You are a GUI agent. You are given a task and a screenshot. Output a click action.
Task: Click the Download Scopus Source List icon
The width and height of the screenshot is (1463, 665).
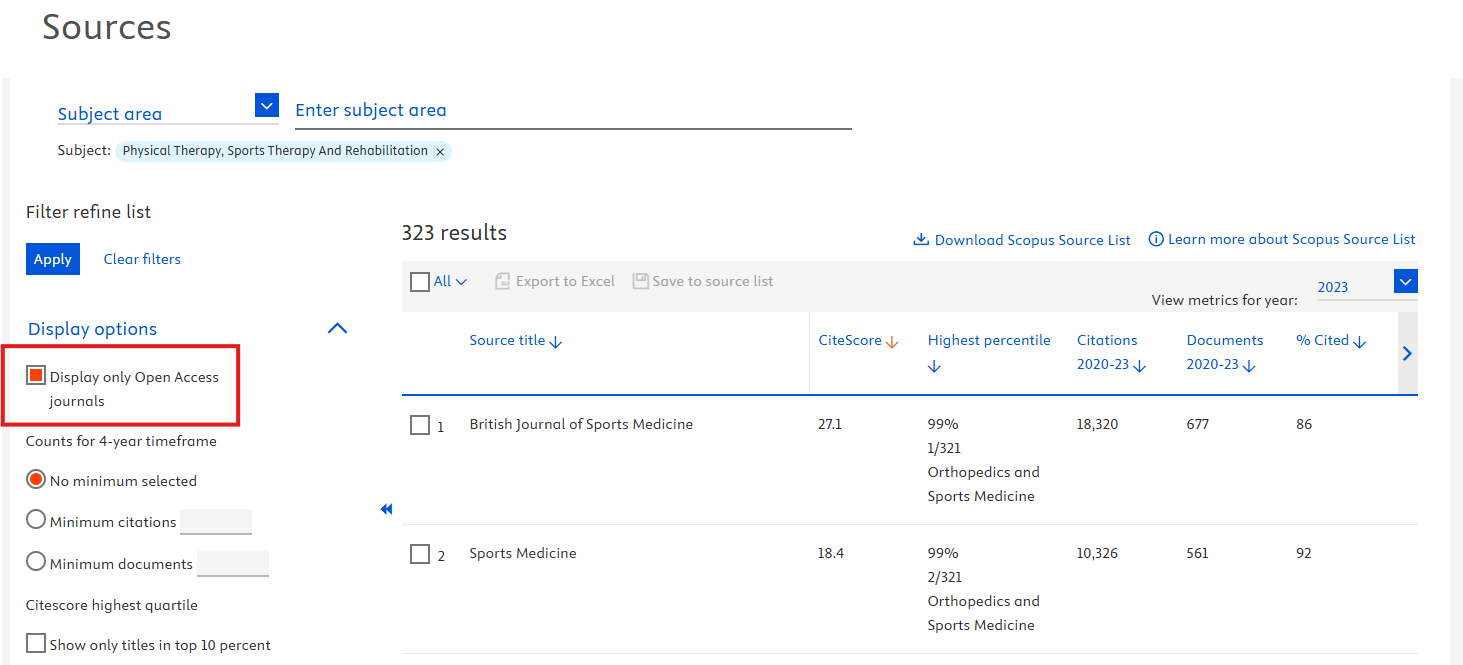[x=921, y=240]
